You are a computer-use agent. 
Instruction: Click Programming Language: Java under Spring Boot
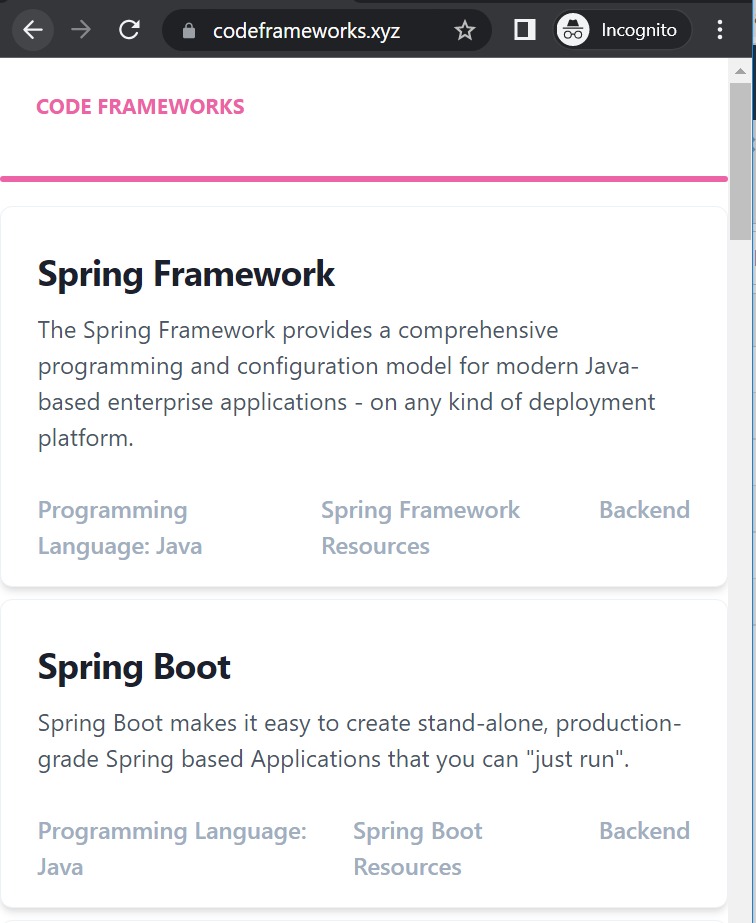pos(172,849)
